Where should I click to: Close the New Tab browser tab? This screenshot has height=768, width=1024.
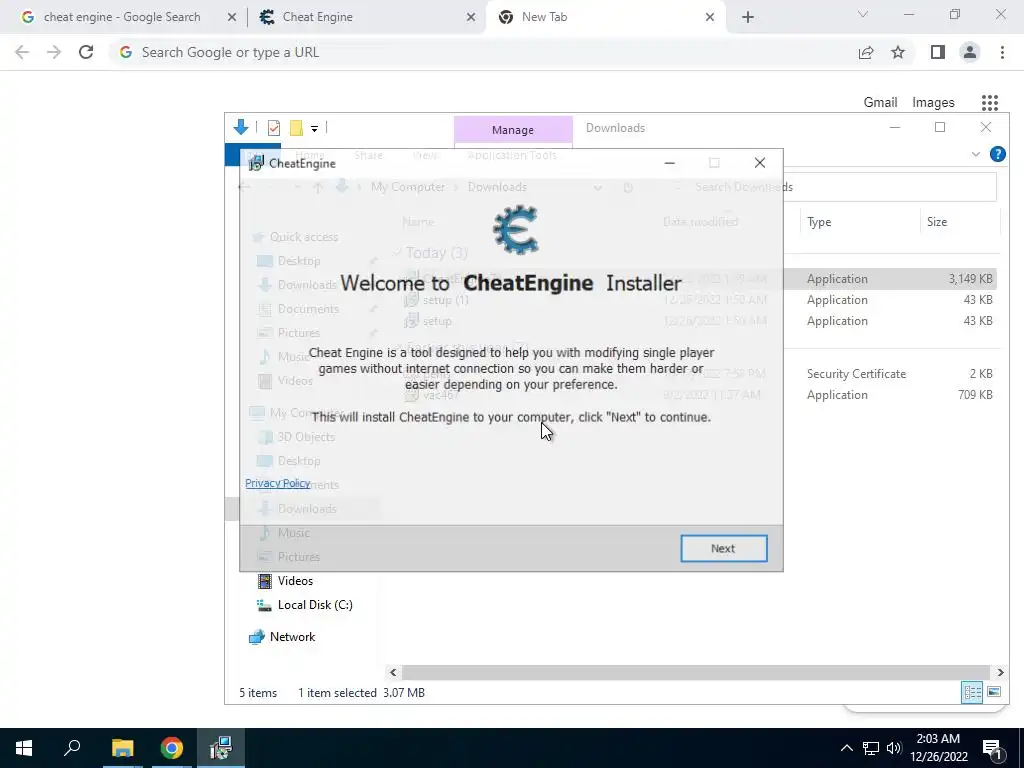click(710, 18)
